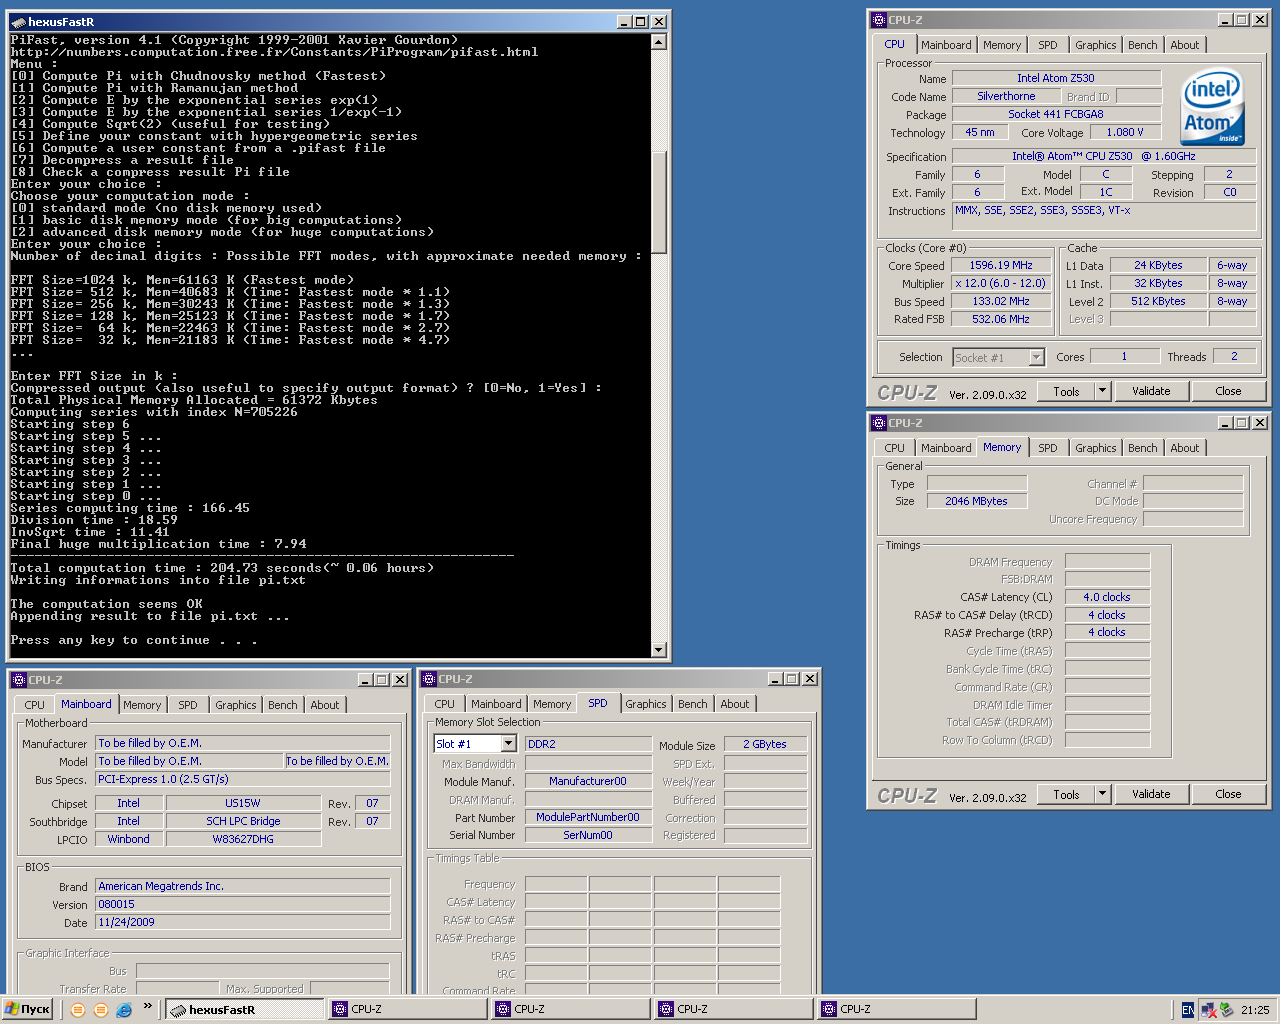The height and width of the screenshot is (1024, 1280).
Task: Open Graphics tab in Motherboard window
Action: pos(236,705)
